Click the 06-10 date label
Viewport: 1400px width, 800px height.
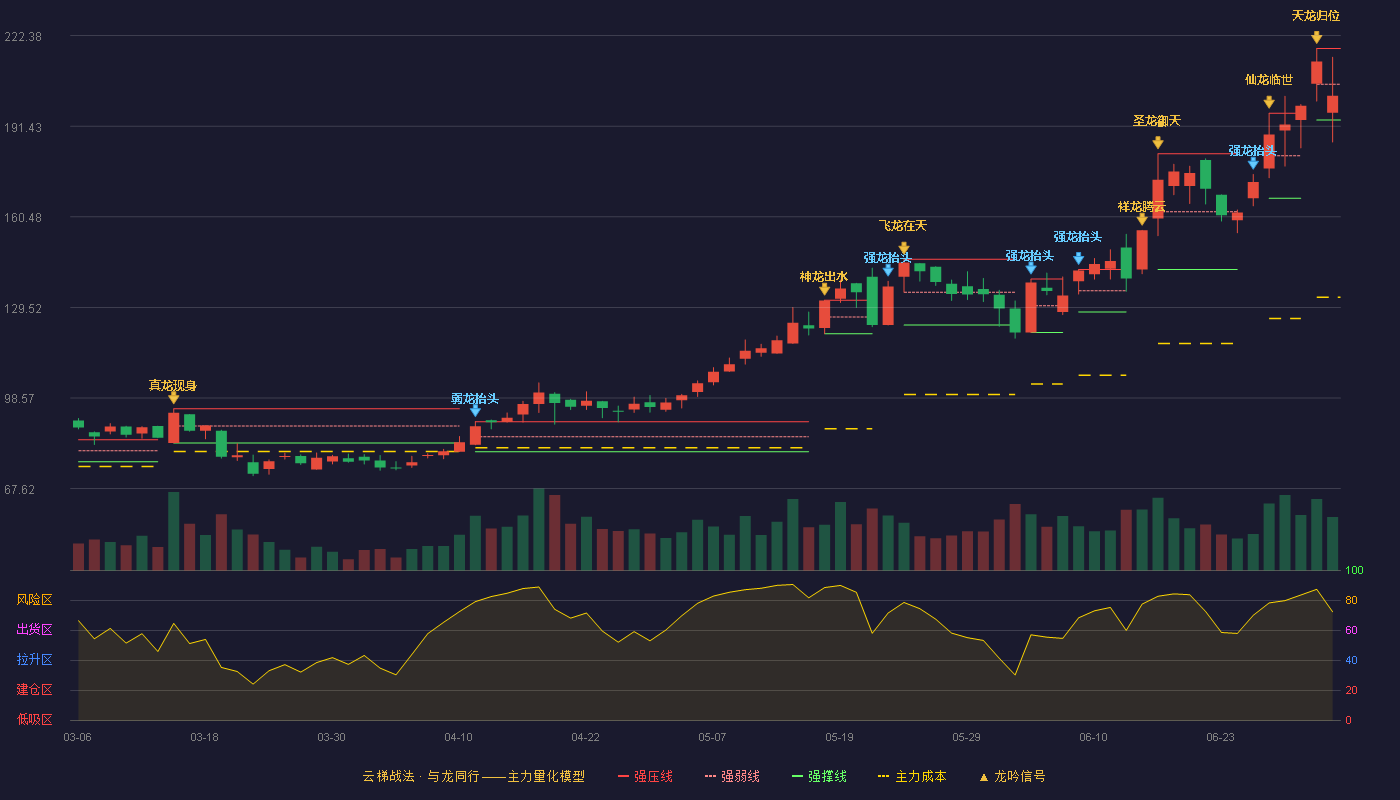1093,737
